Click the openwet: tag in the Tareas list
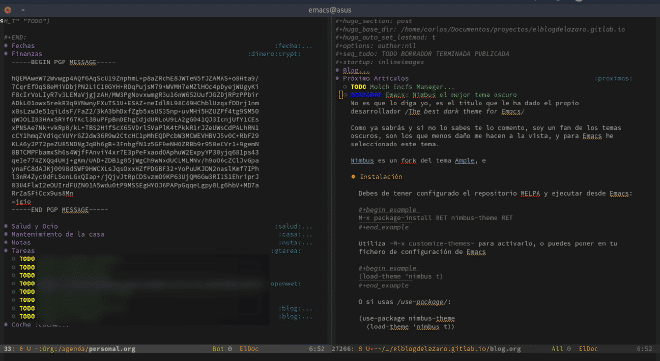 tap(286, 284)
